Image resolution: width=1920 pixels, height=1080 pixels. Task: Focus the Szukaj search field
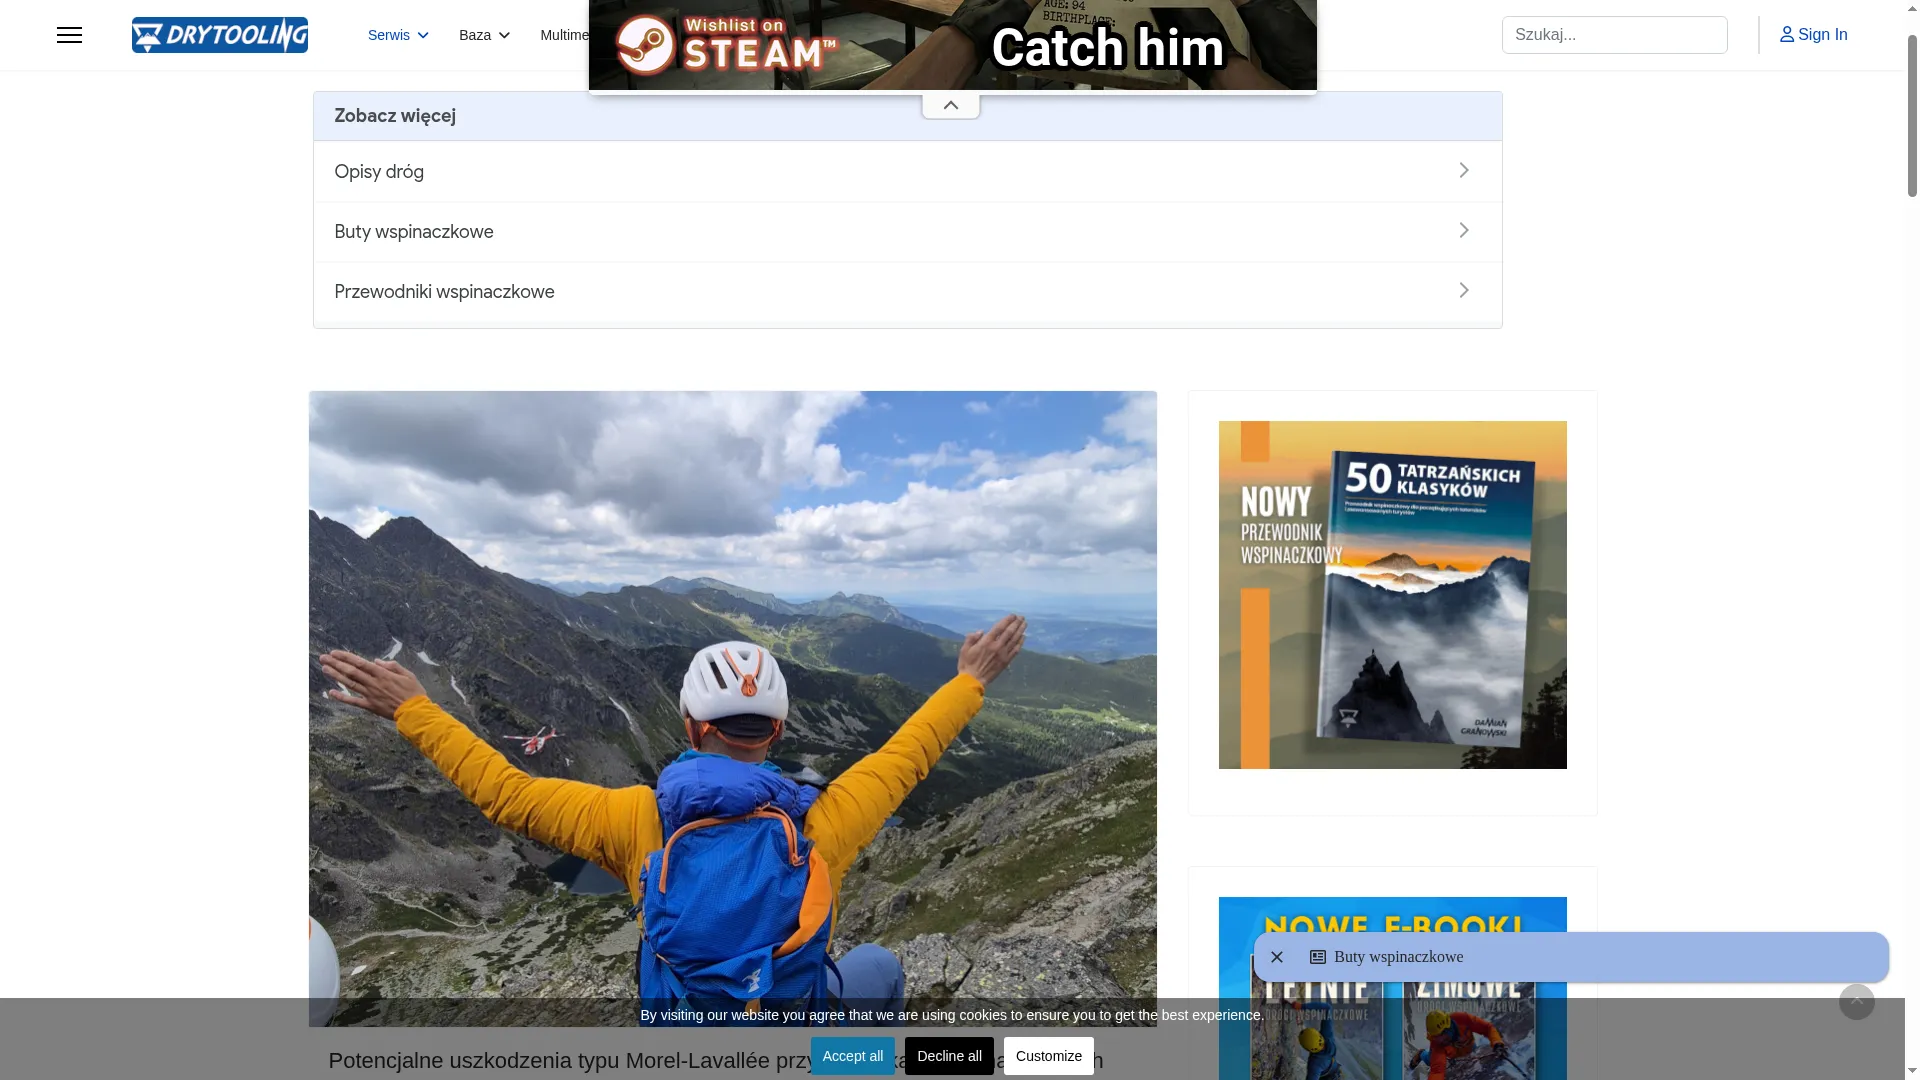(1614, 35)
